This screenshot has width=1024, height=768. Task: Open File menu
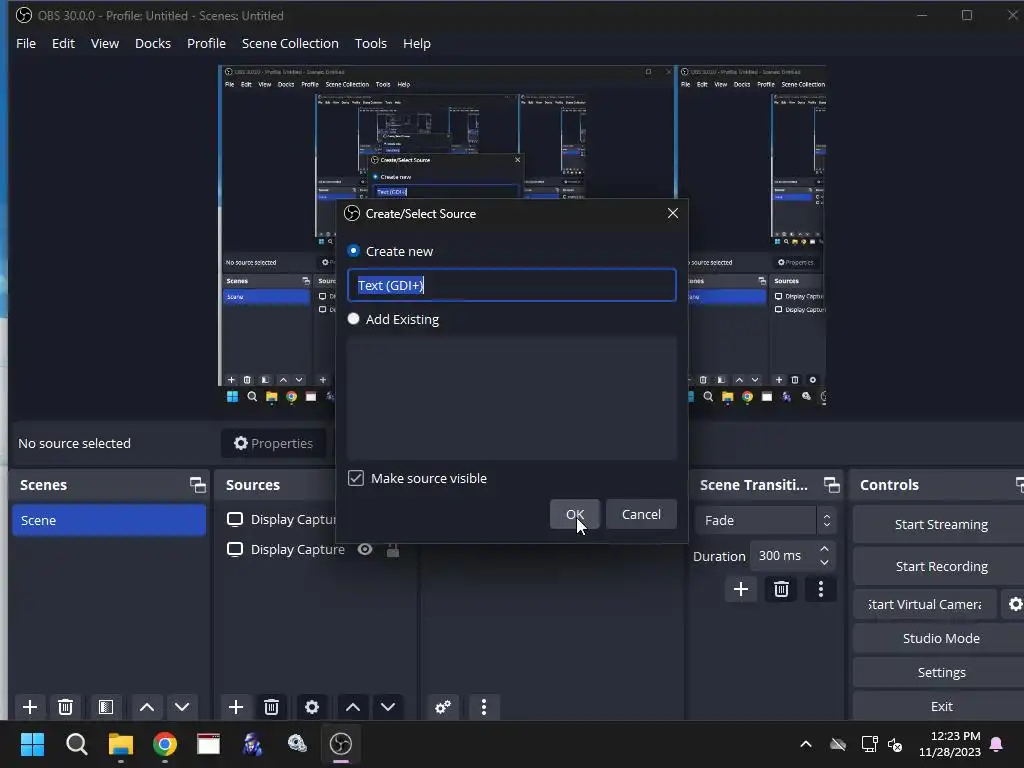tap(26, 43)
